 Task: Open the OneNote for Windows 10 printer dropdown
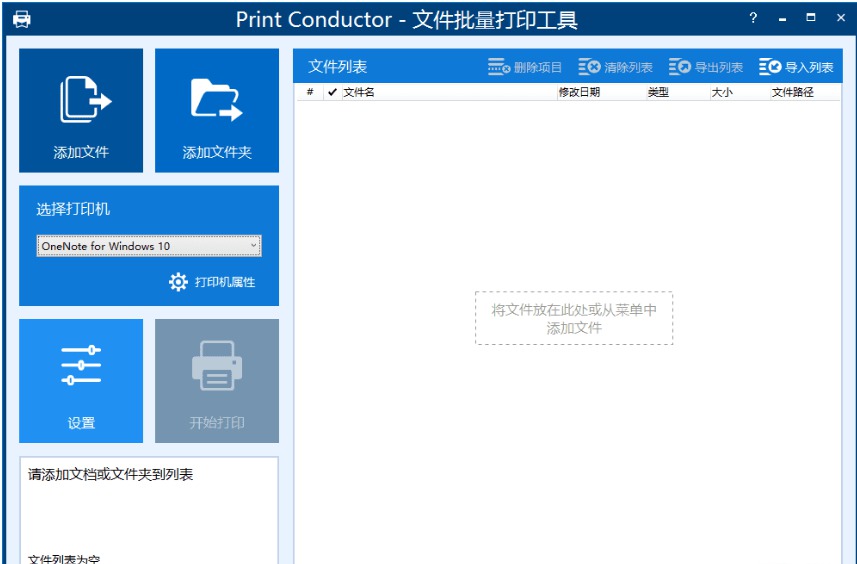[x=149, y=246]
